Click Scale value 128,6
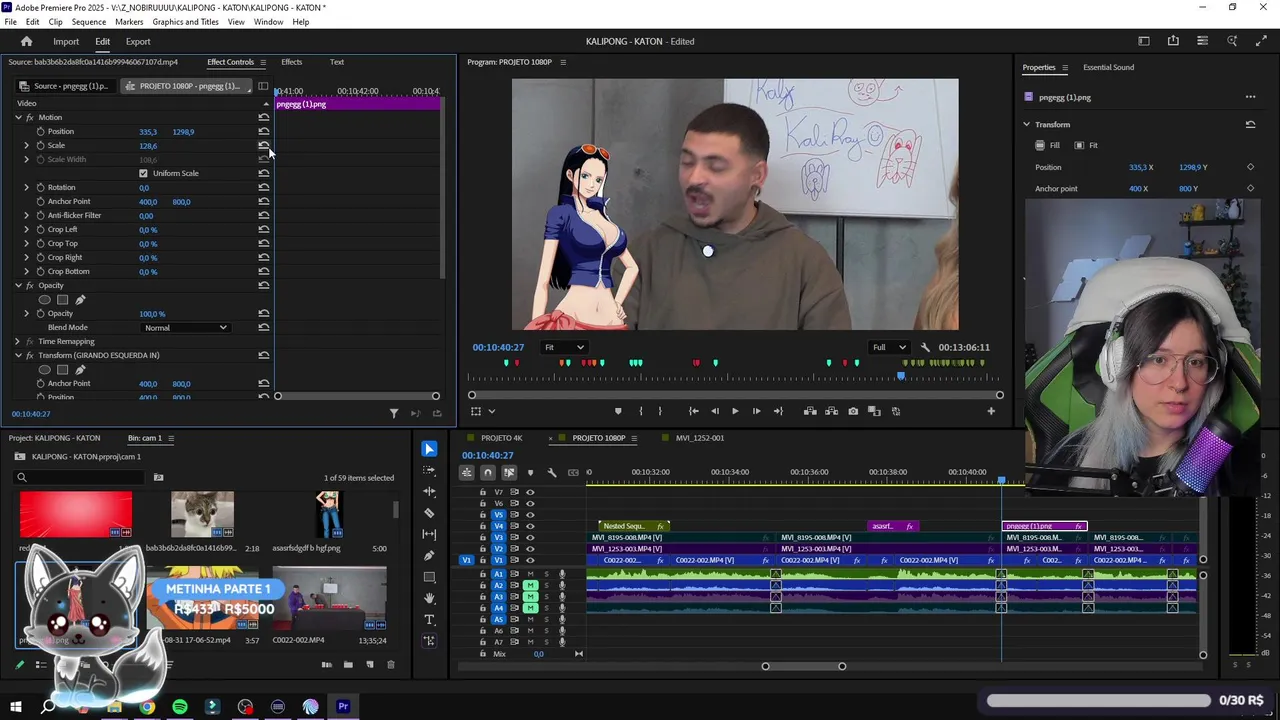 point(148,146)
